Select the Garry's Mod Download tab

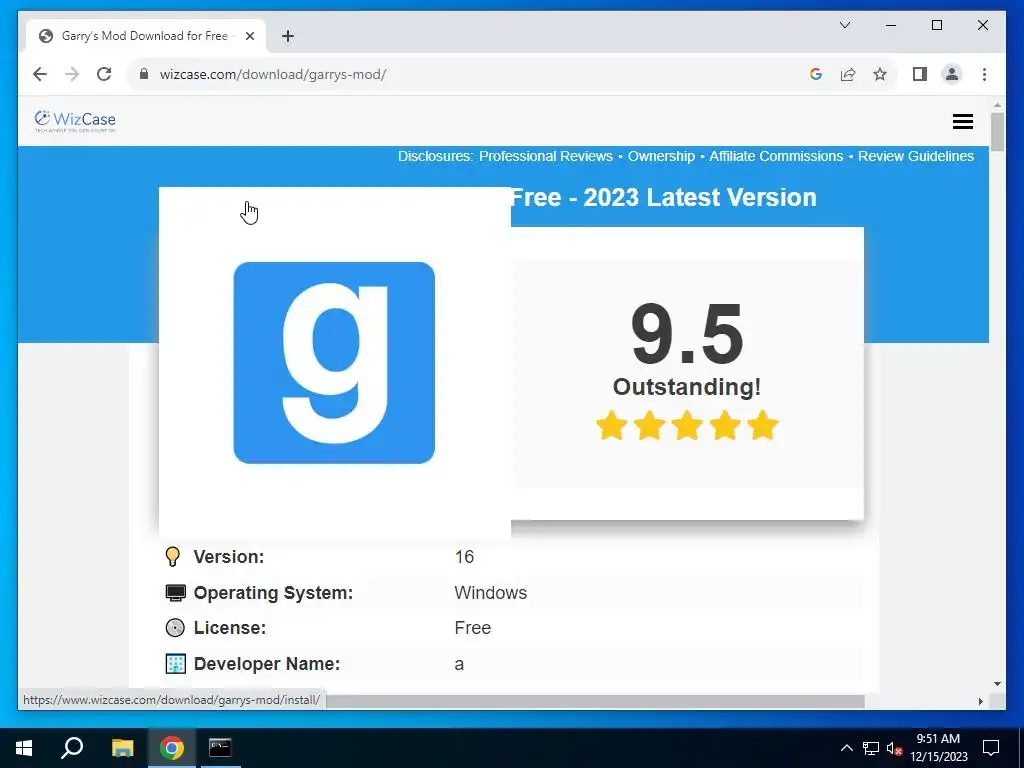(146, 36)
